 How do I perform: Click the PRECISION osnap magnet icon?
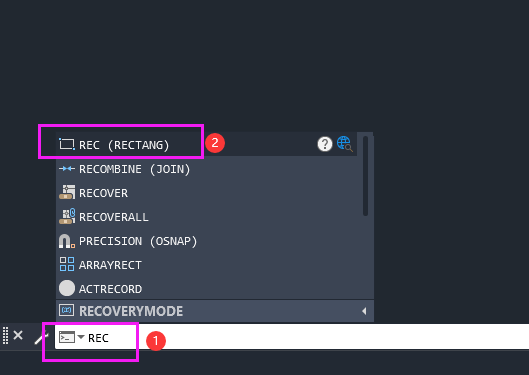67,241
